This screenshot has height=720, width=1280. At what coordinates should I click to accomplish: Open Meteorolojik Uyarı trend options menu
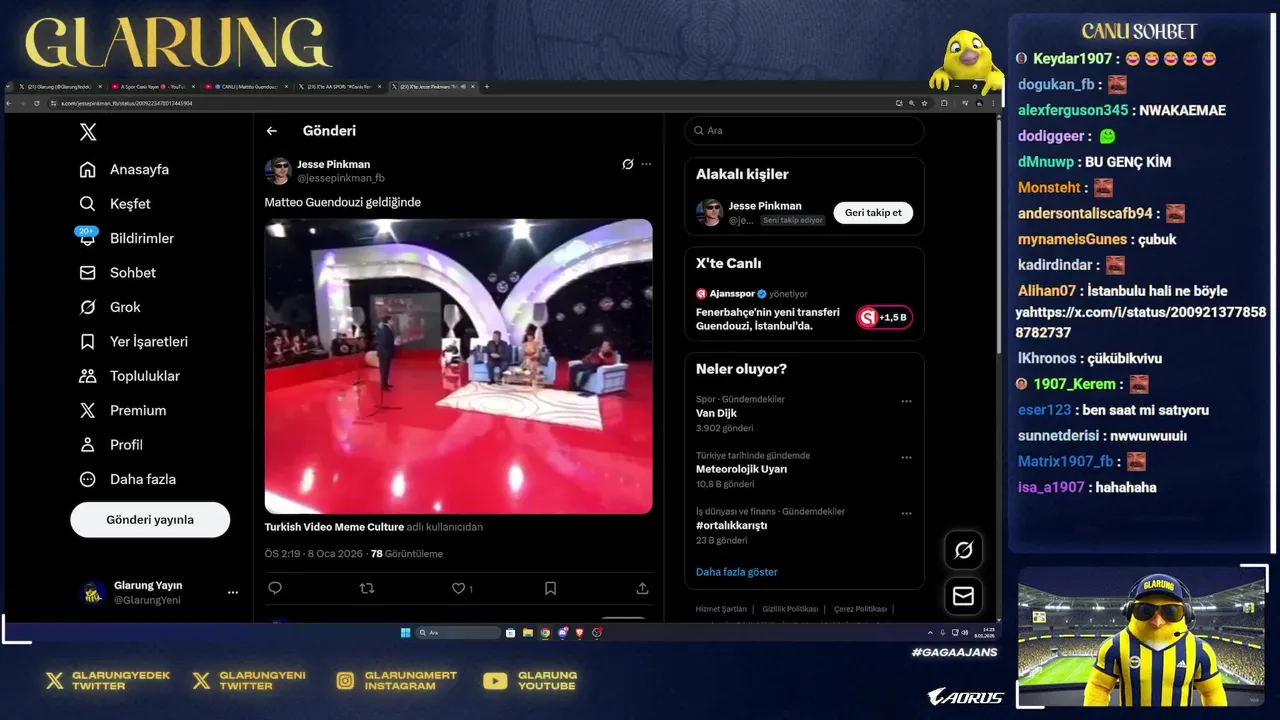point(906,457)
